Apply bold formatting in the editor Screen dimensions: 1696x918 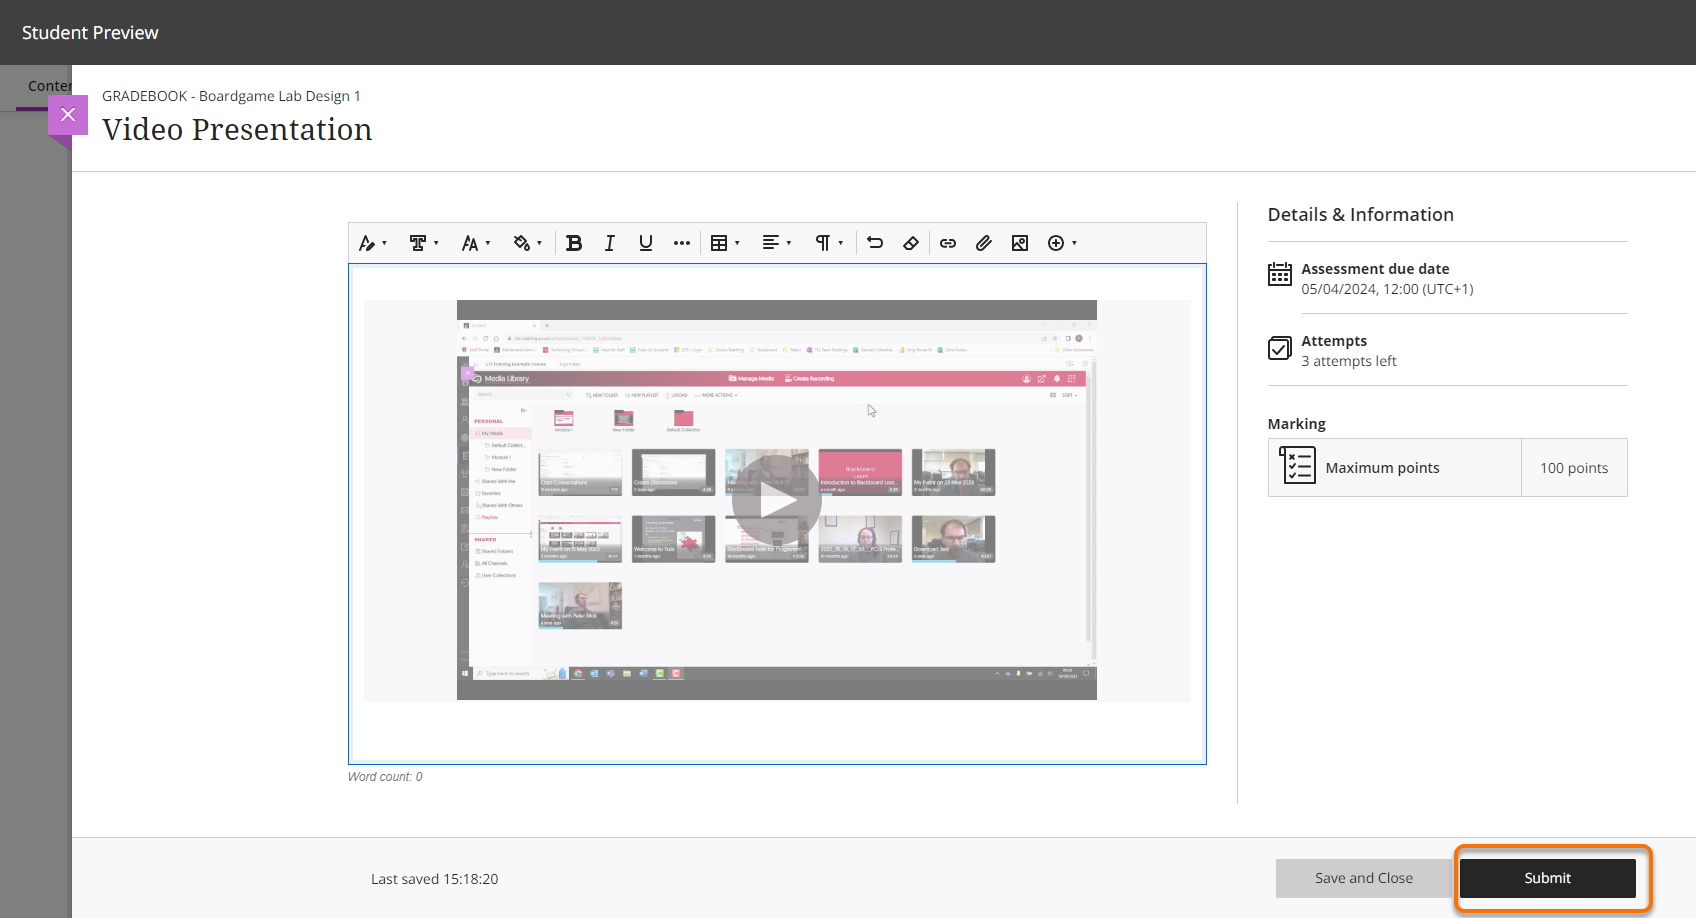click(x=574, y=243)
